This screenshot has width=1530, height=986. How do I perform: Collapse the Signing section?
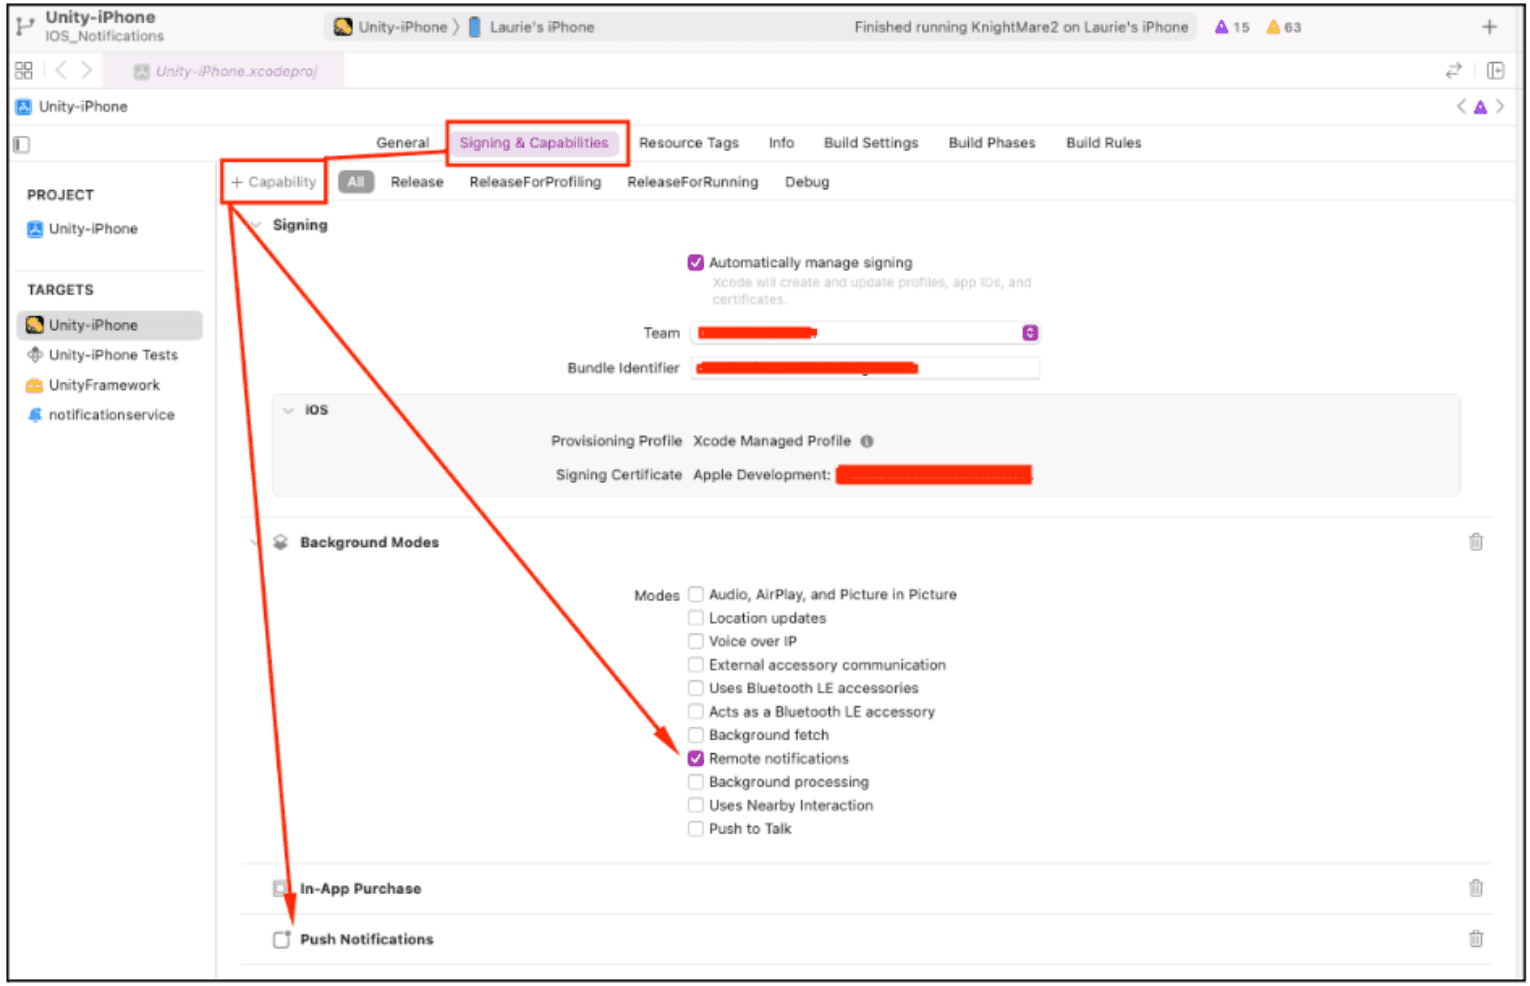point(256,225)
